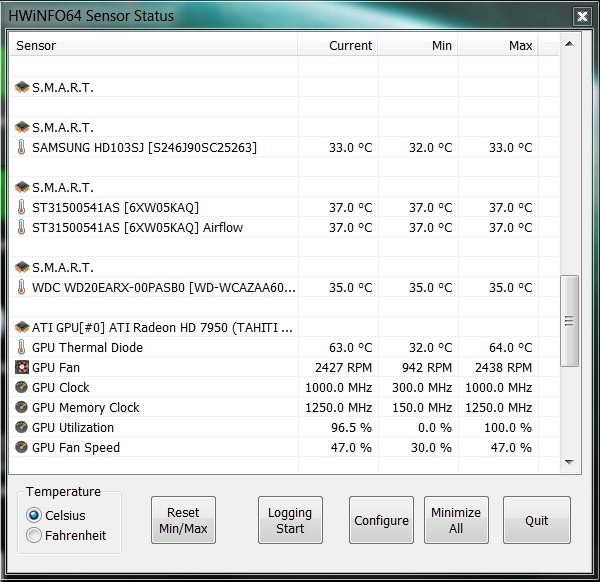
Task: Select the ST31500541AS [6XW05KAQ] temperature row label
Action: point(115,207)
